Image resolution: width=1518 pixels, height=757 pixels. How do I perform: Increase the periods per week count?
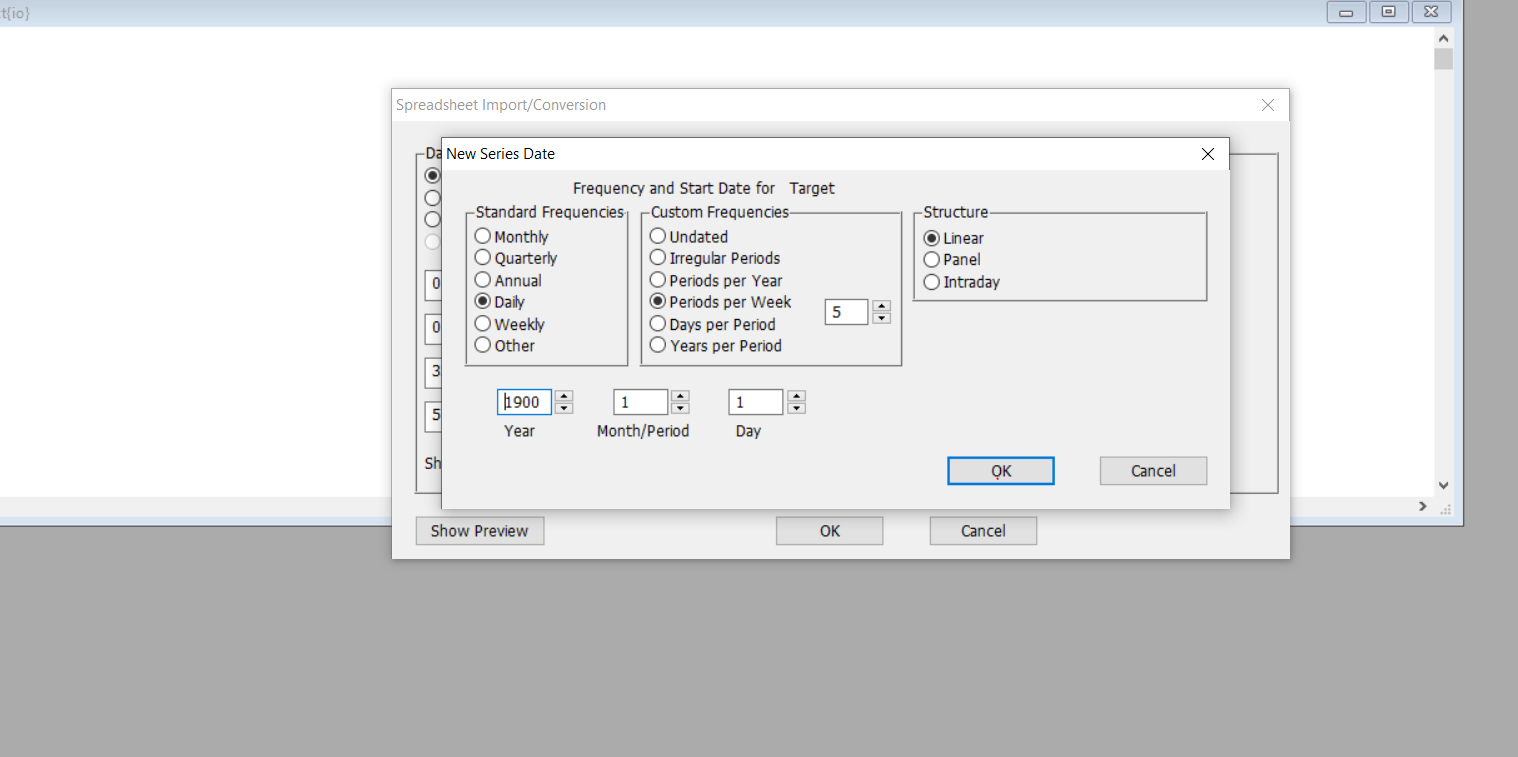[881, 307]
